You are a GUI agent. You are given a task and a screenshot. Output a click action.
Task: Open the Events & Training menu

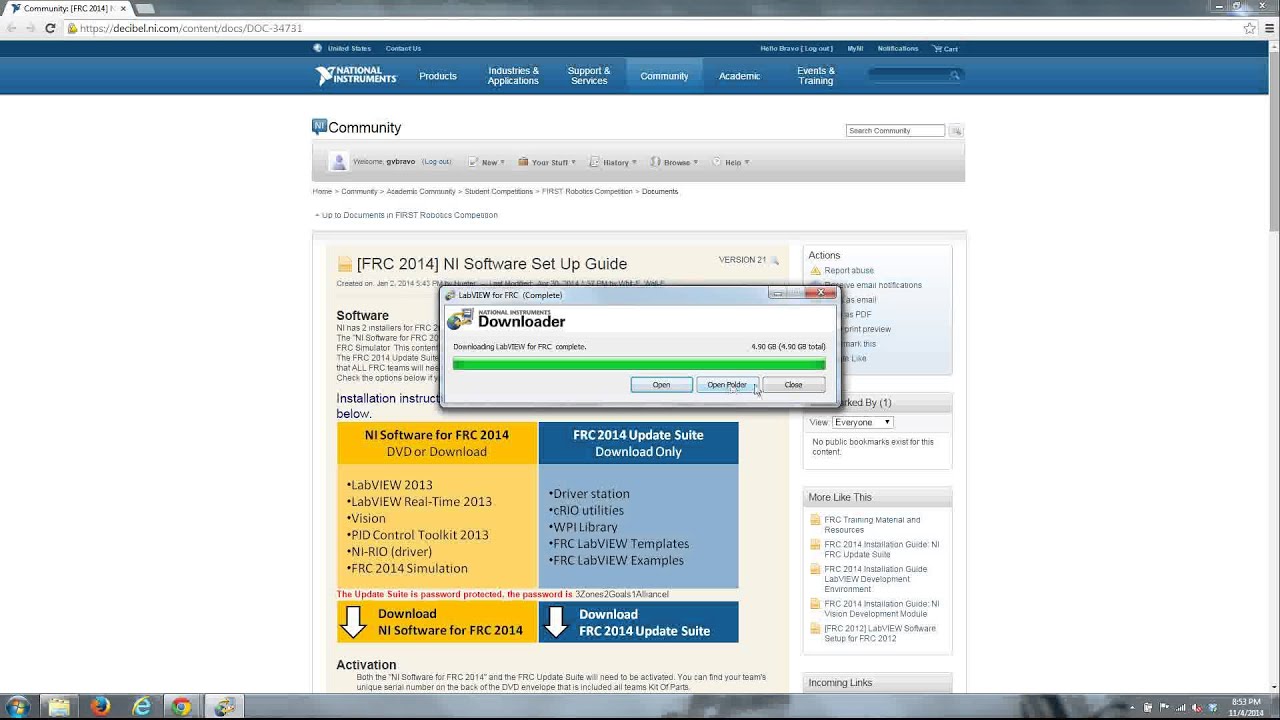pyautogui.click(x=816, y=76)
